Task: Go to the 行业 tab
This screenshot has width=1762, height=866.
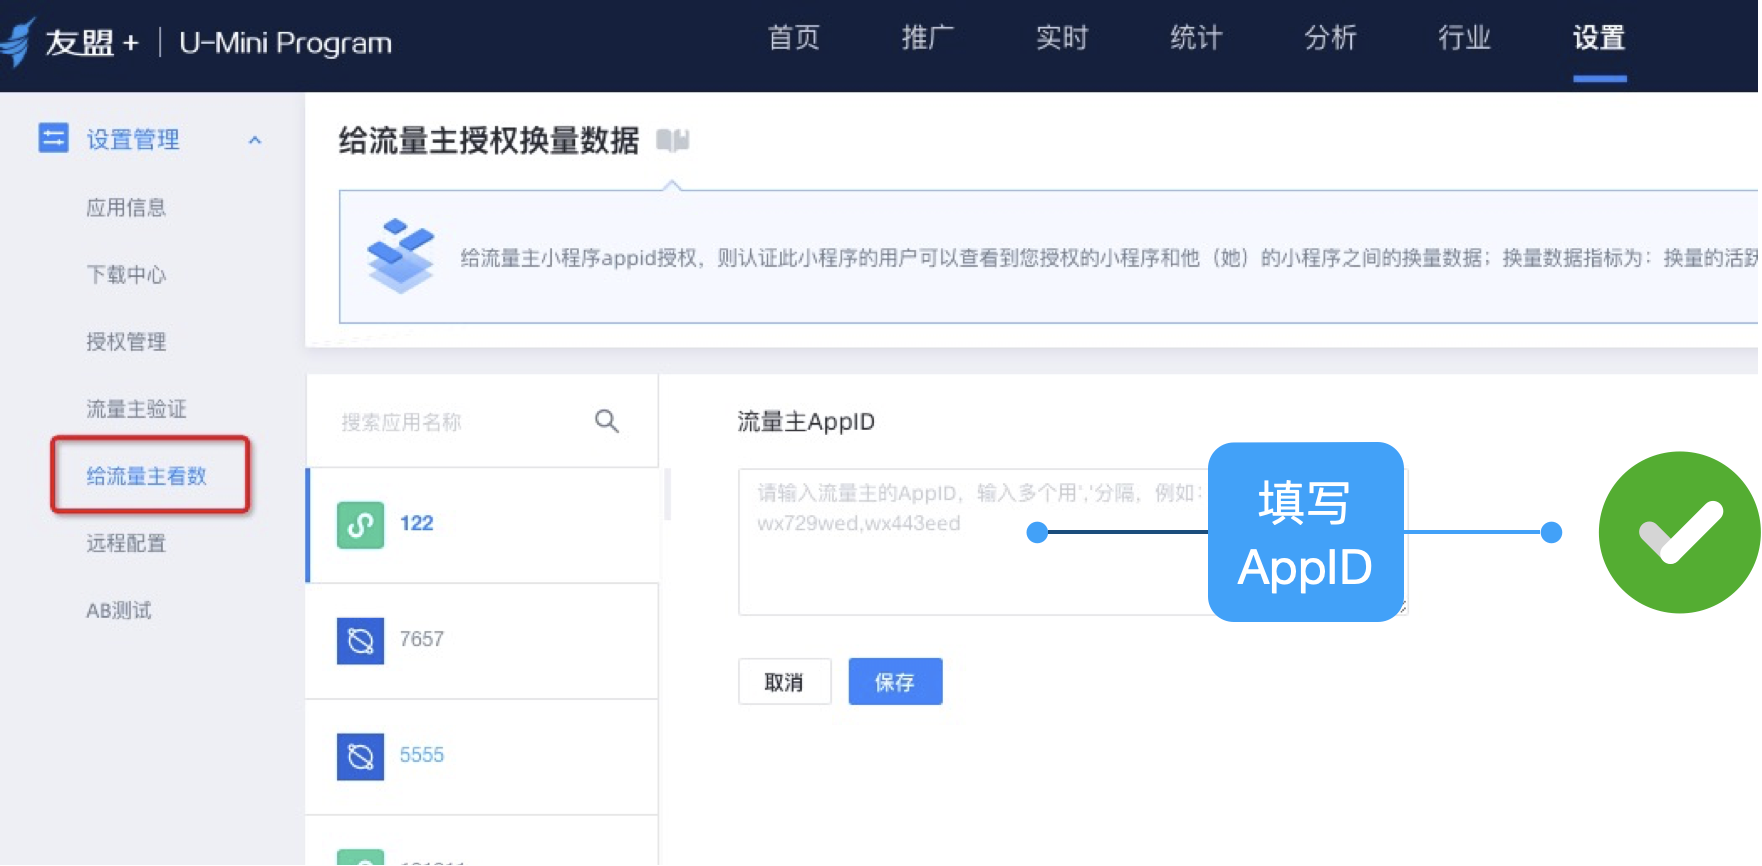Action: pyautogui.click(x=1464, y=38)
